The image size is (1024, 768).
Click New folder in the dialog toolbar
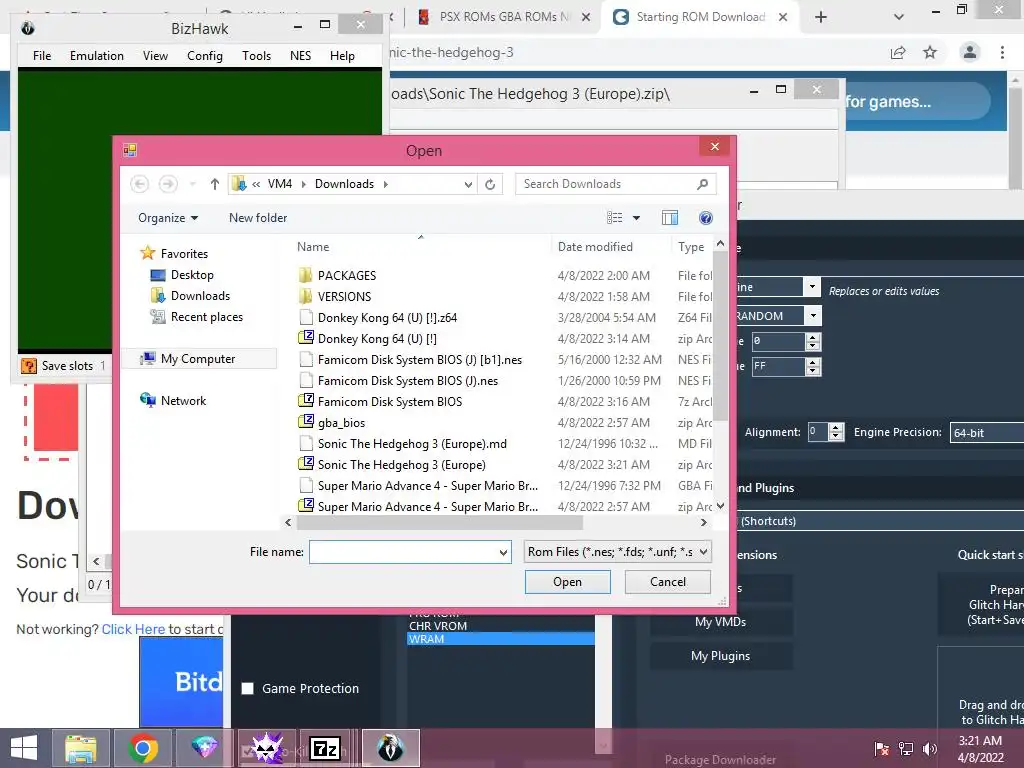point(258,218)
